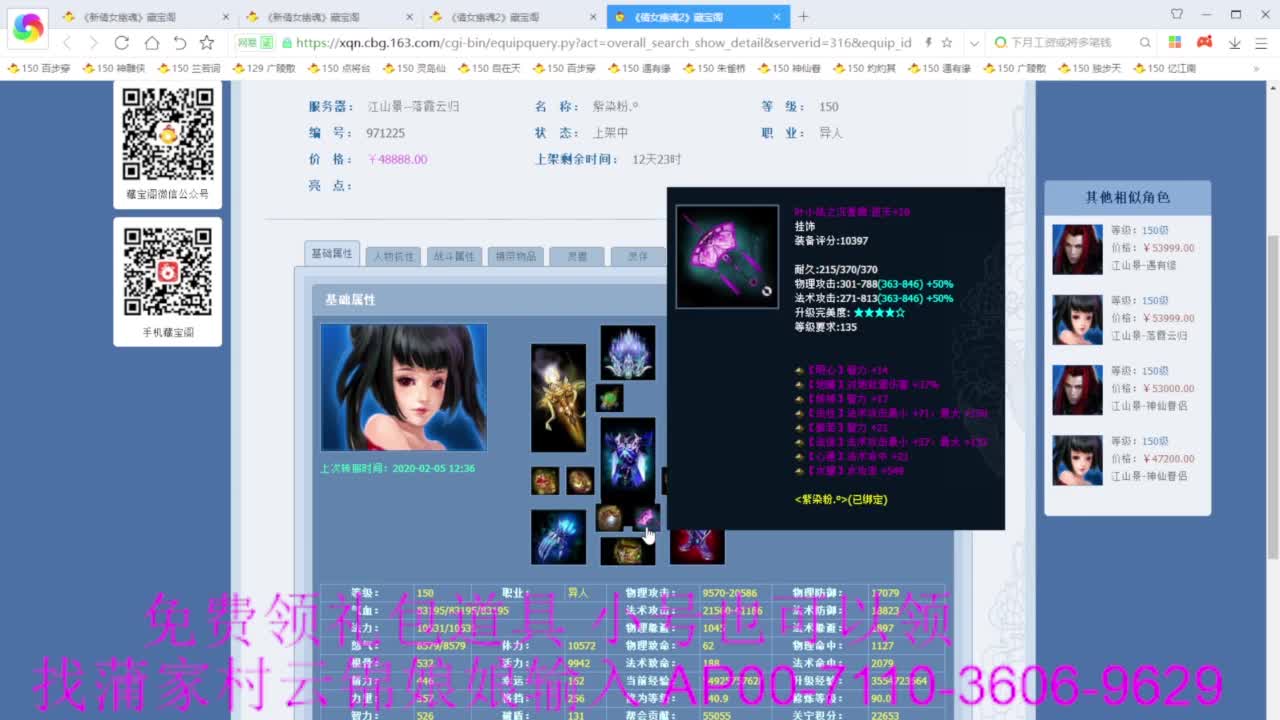Close the active fourth browser tab
This screenshot has width=1280, height=720.
click(x=777, y=17)
